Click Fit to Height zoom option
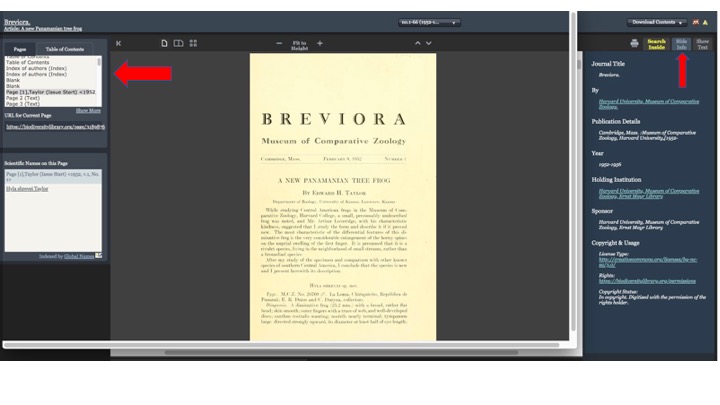 point(299,45)
